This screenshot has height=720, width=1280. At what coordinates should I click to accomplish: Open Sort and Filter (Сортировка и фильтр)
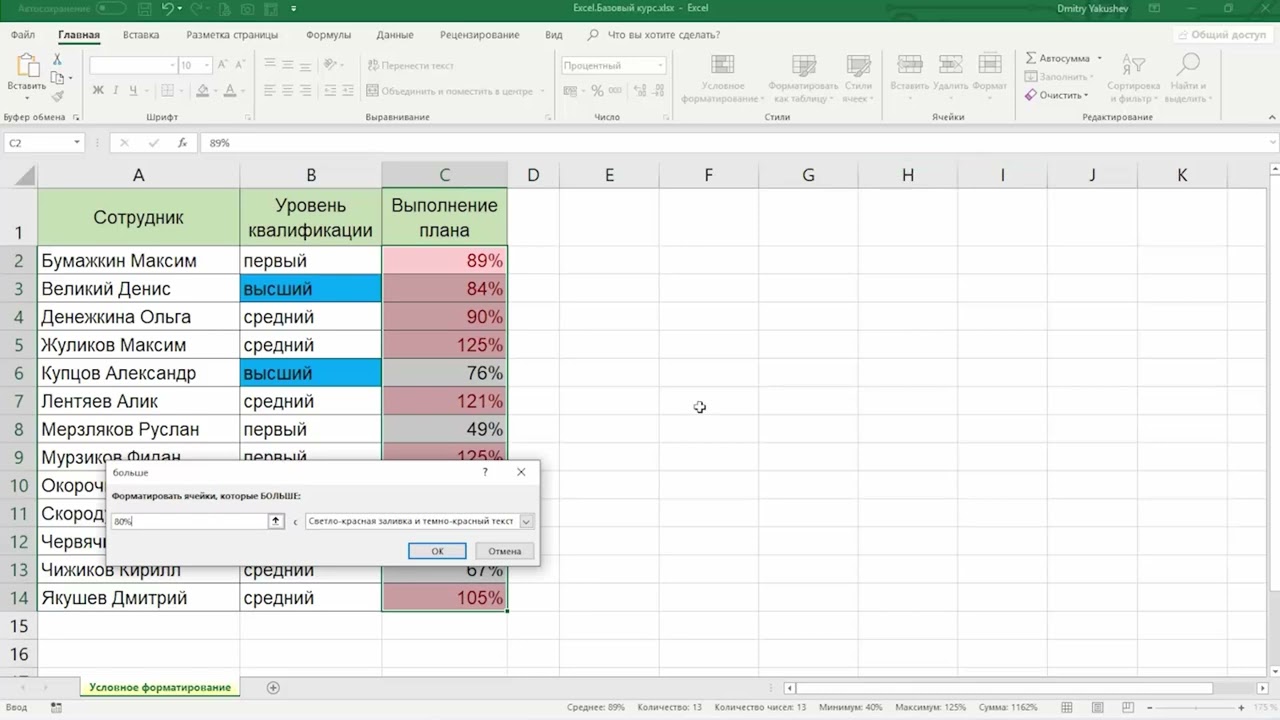1133,79
